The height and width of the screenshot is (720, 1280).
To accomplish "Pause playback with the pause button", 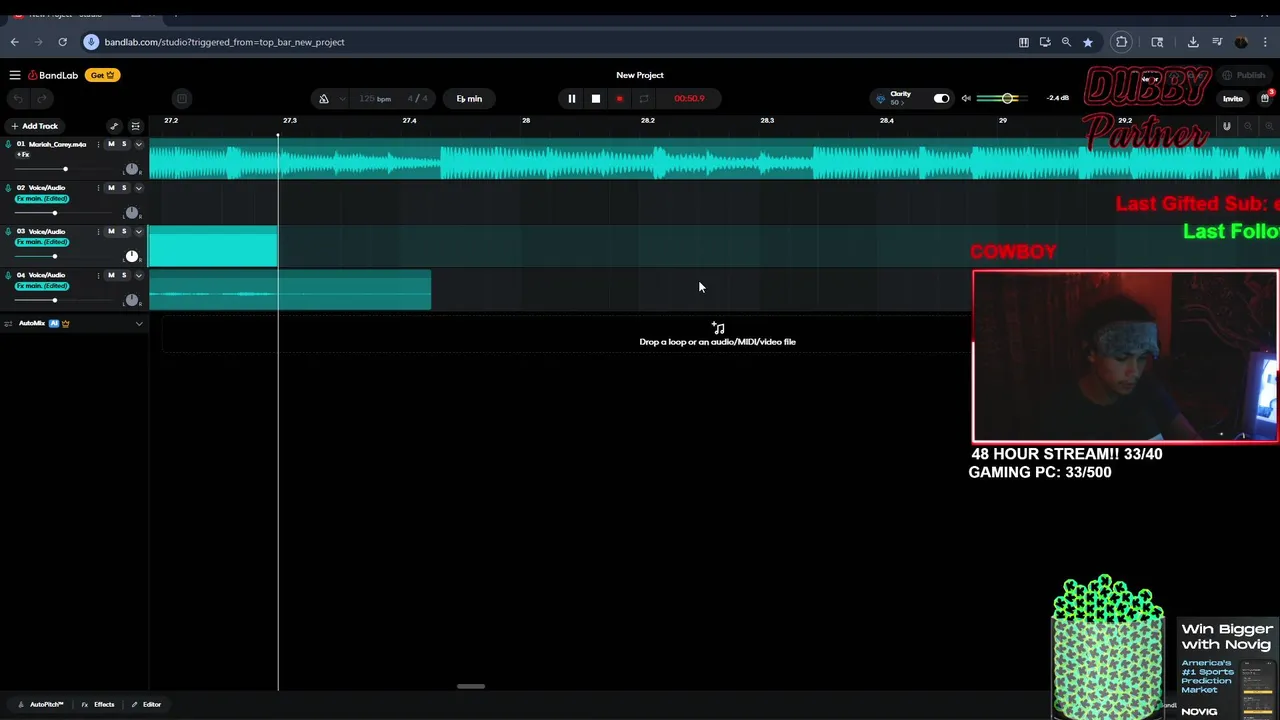I will (x=571, y=98).
